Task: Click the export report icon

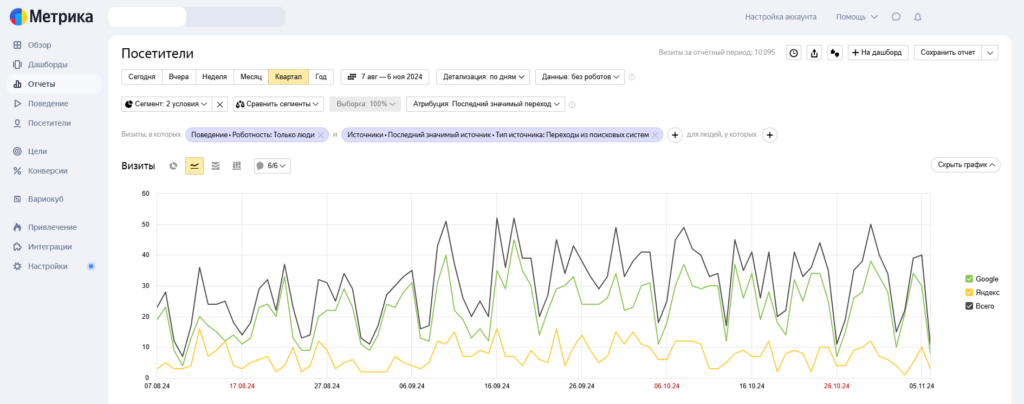Action: pyautogui.click(x=814, y=53)
